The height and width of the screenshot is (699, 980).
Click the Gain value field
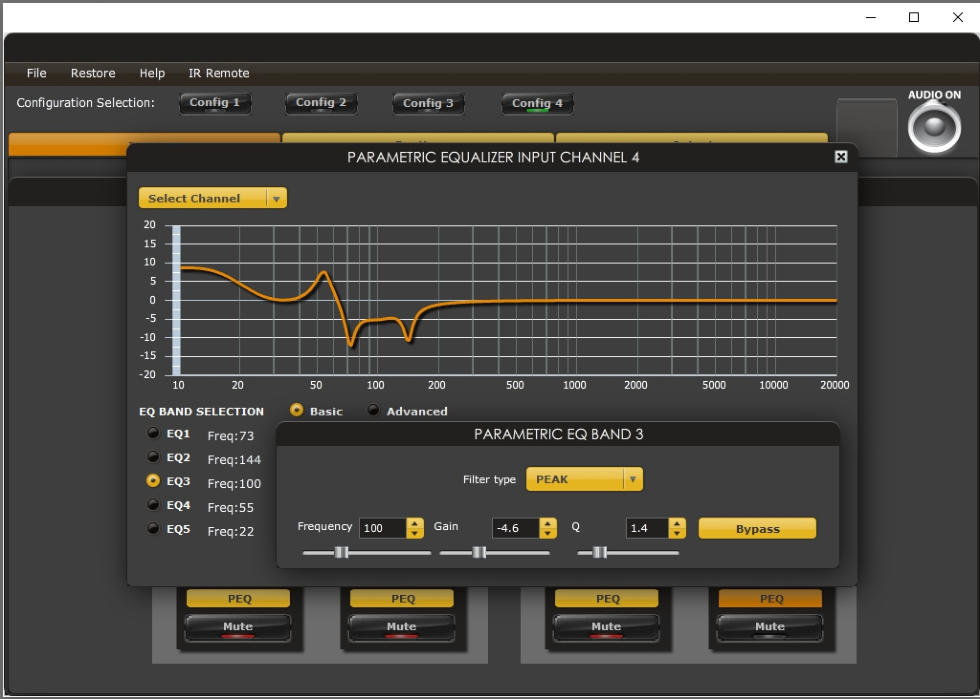[515, 528]
